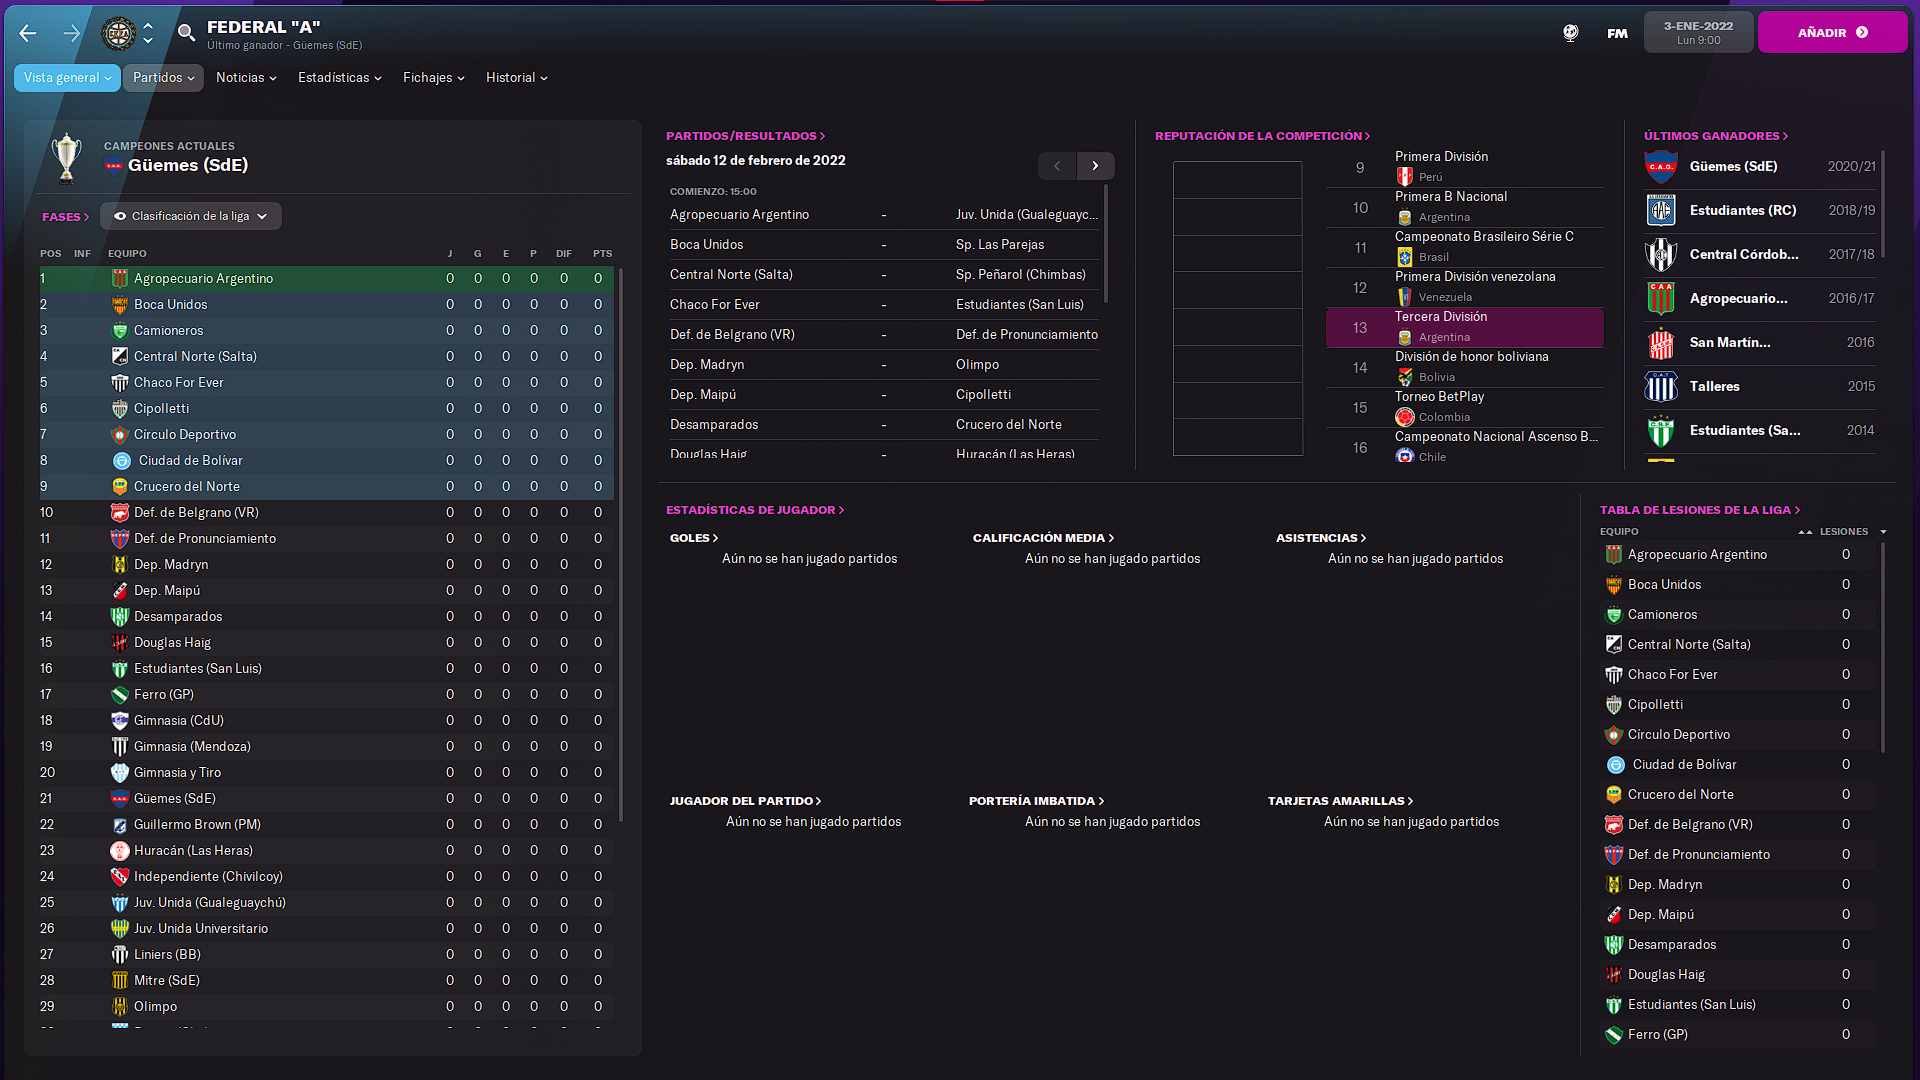Click Central Córdoba crest in last winners
This screenshot has height=1080, width=1920.
(x=1661, y=254)
